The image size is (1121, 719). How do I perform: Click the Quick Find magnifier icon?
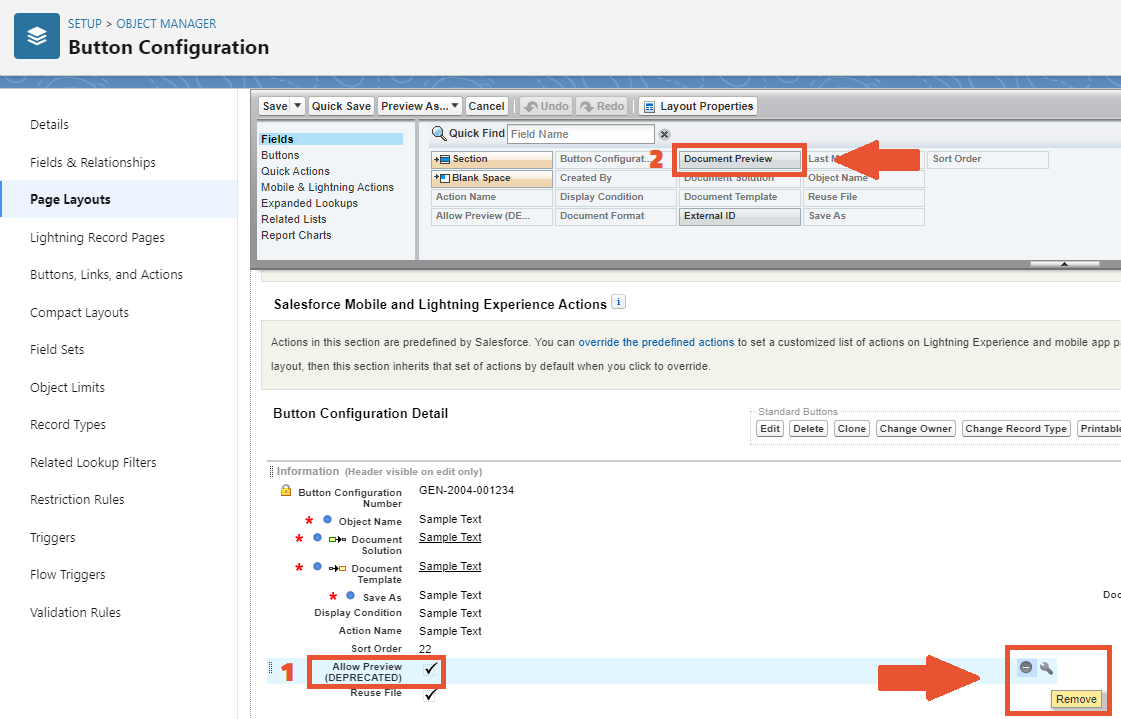(x=438, y=133)
